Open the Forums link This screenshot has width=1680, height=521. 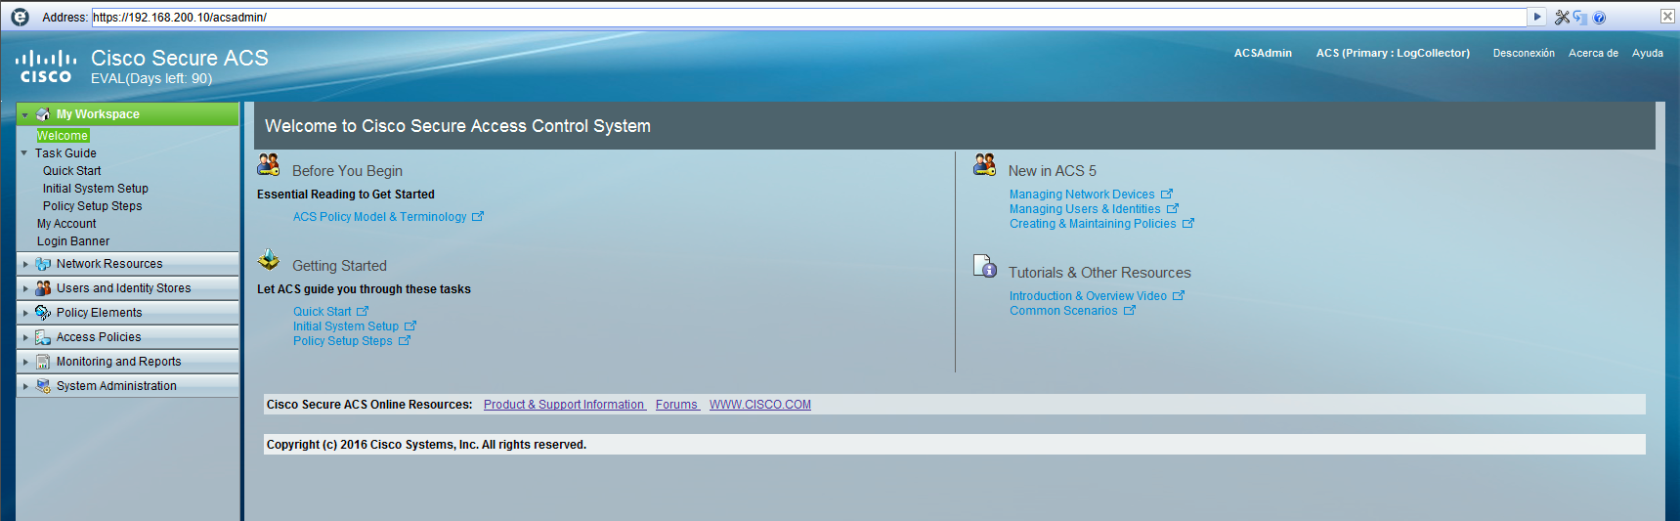point(677,405)
